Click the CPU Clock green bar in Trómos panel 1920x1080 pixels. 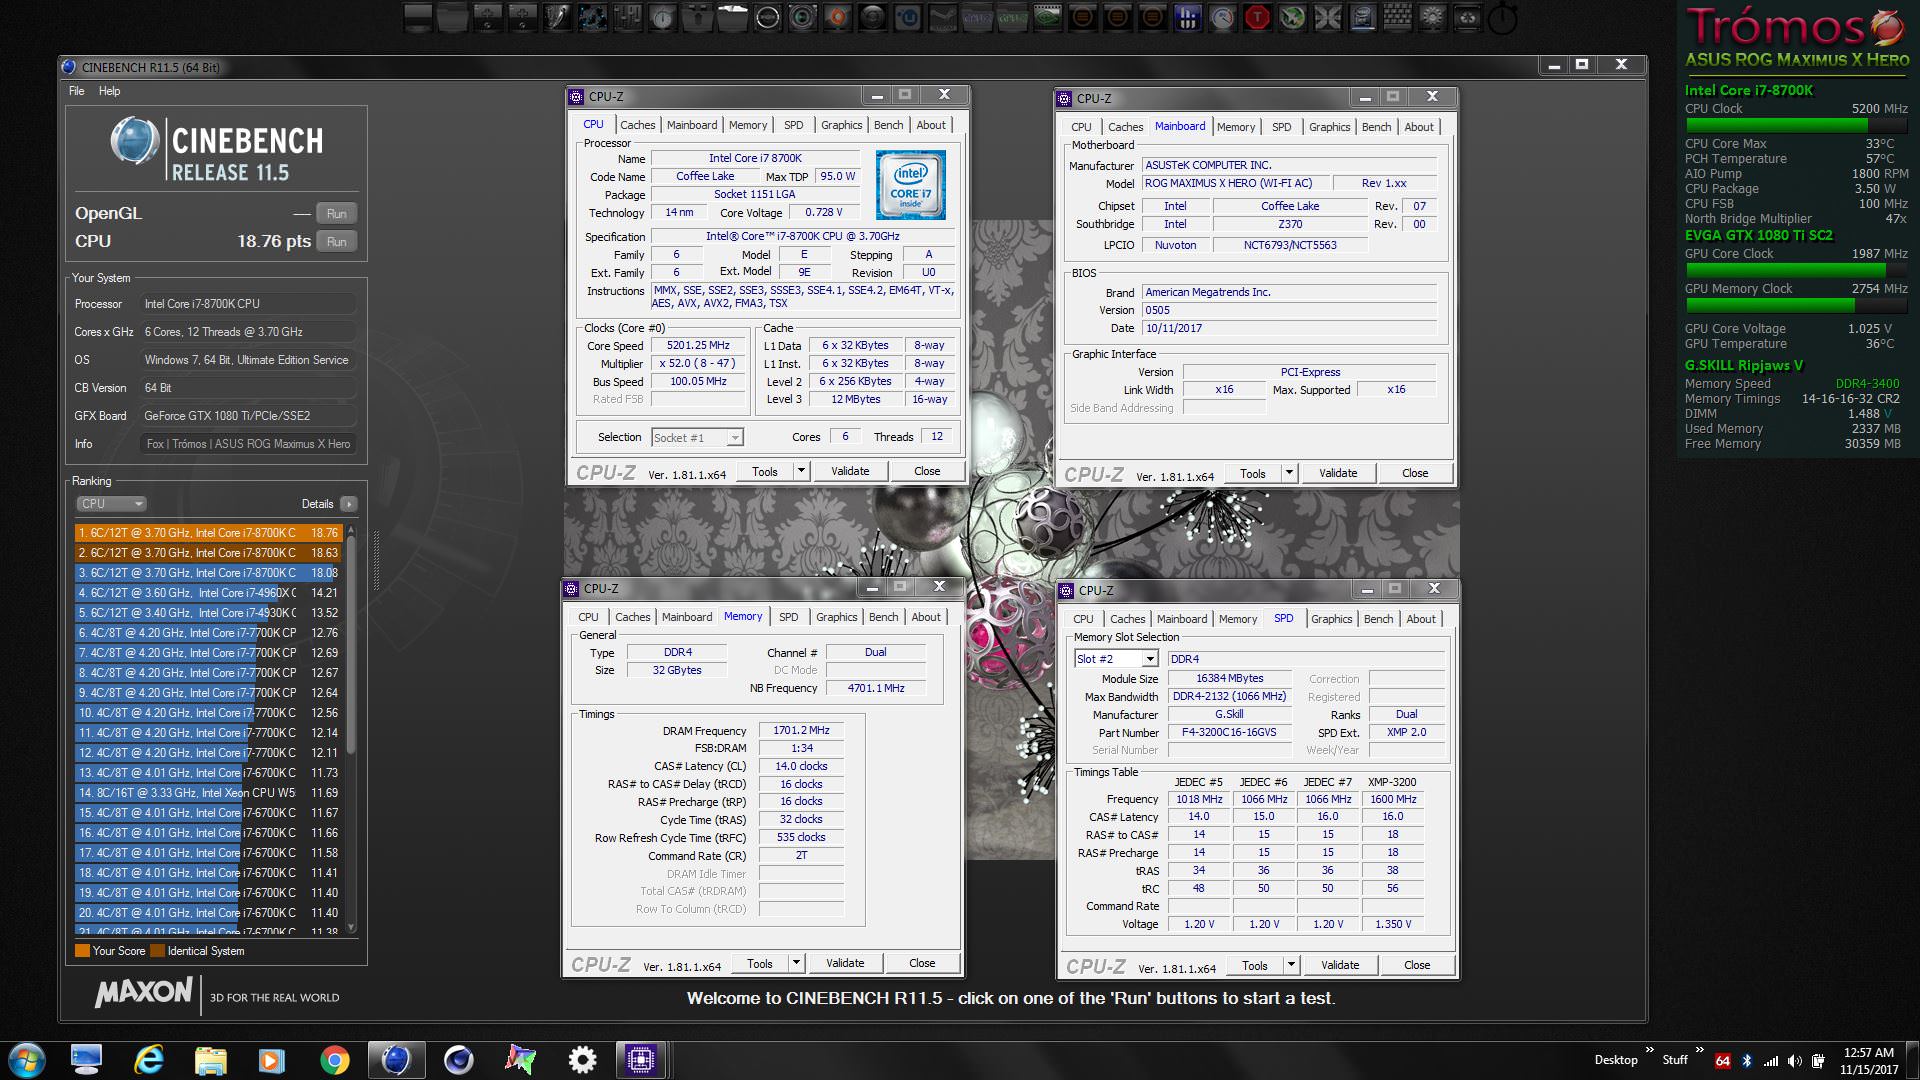[x=1795, y=125]
